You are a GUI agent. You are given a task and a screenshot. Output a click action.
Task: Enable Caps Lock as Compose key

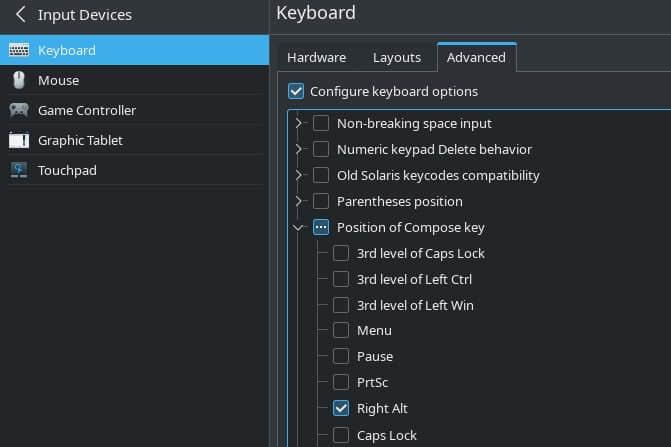click(x=341, y=435)
